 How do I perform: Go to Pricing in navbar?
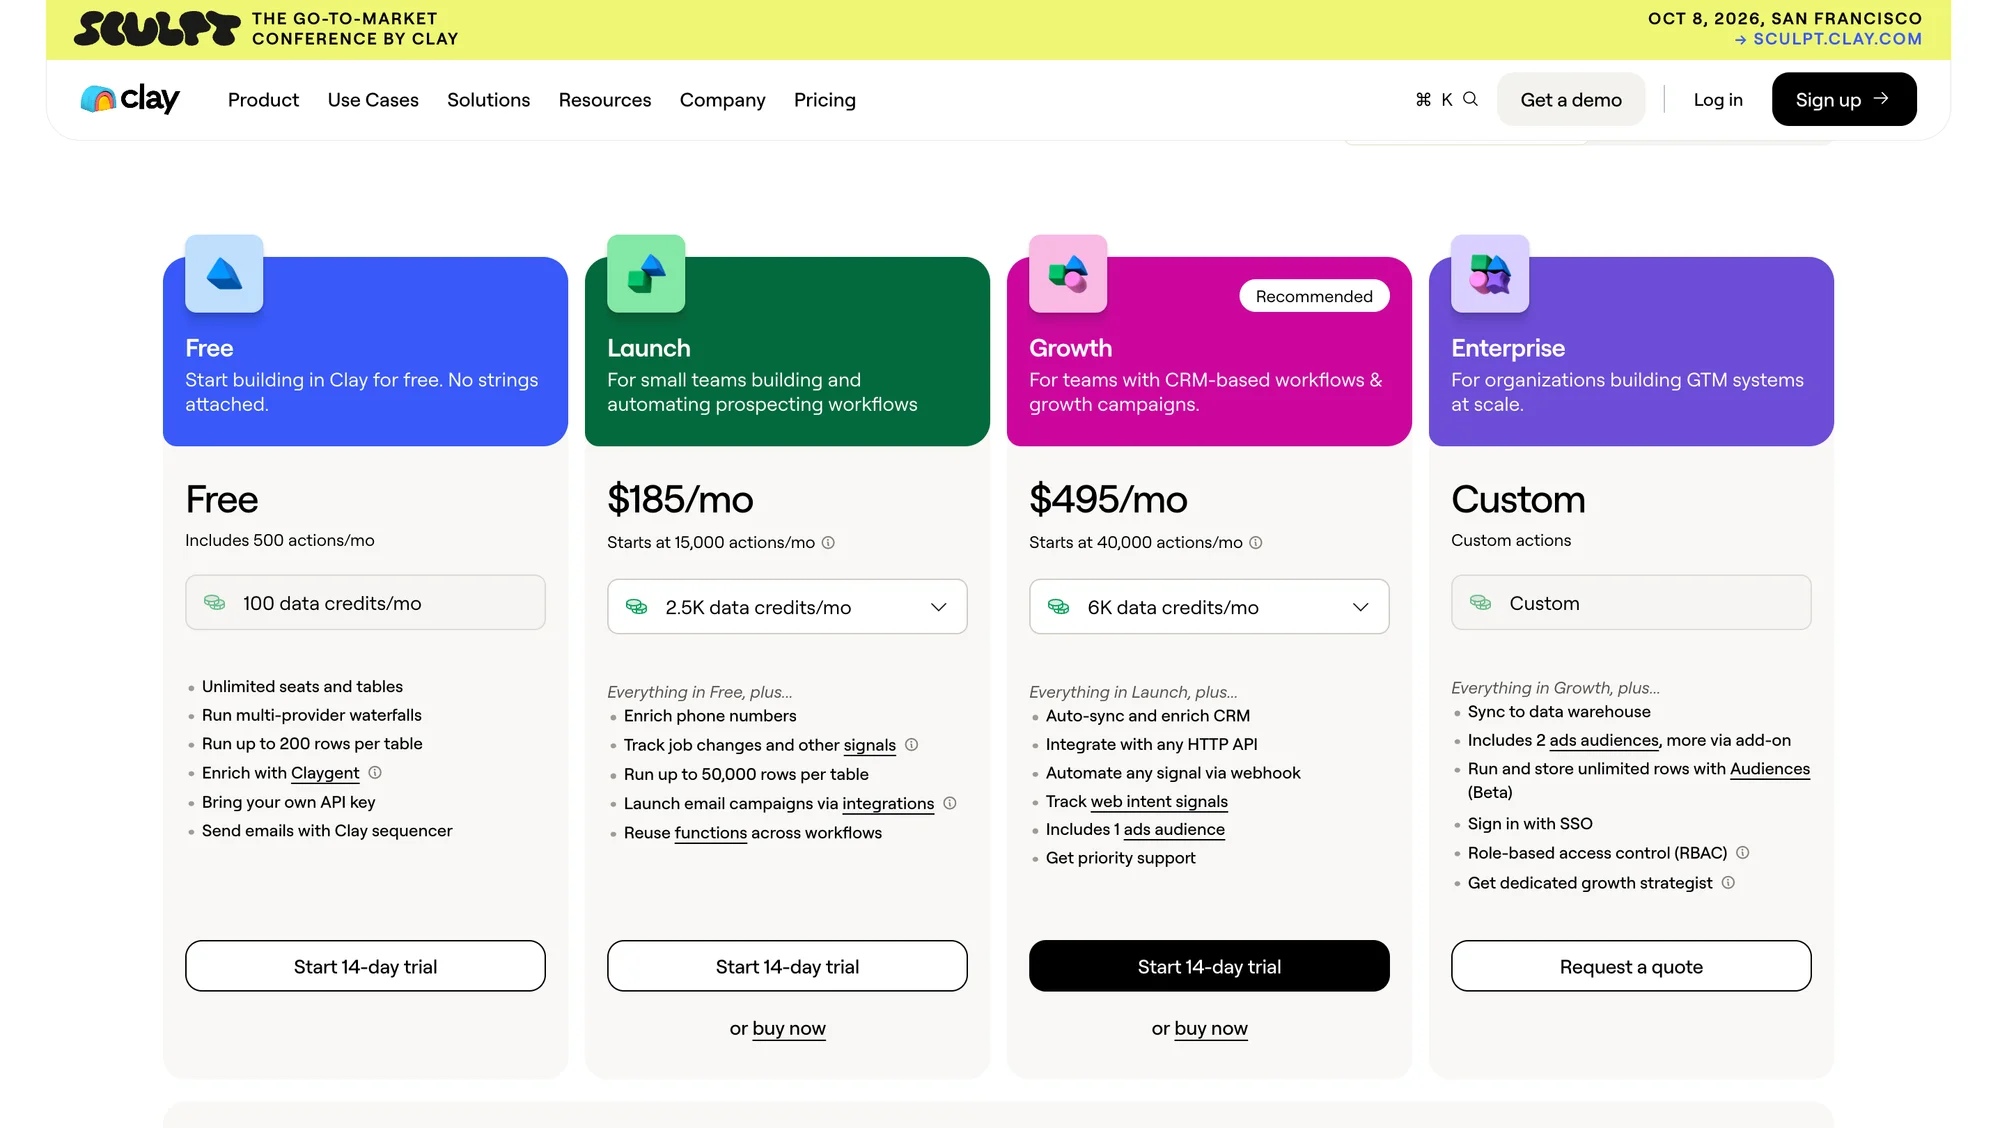click(825, 100)
